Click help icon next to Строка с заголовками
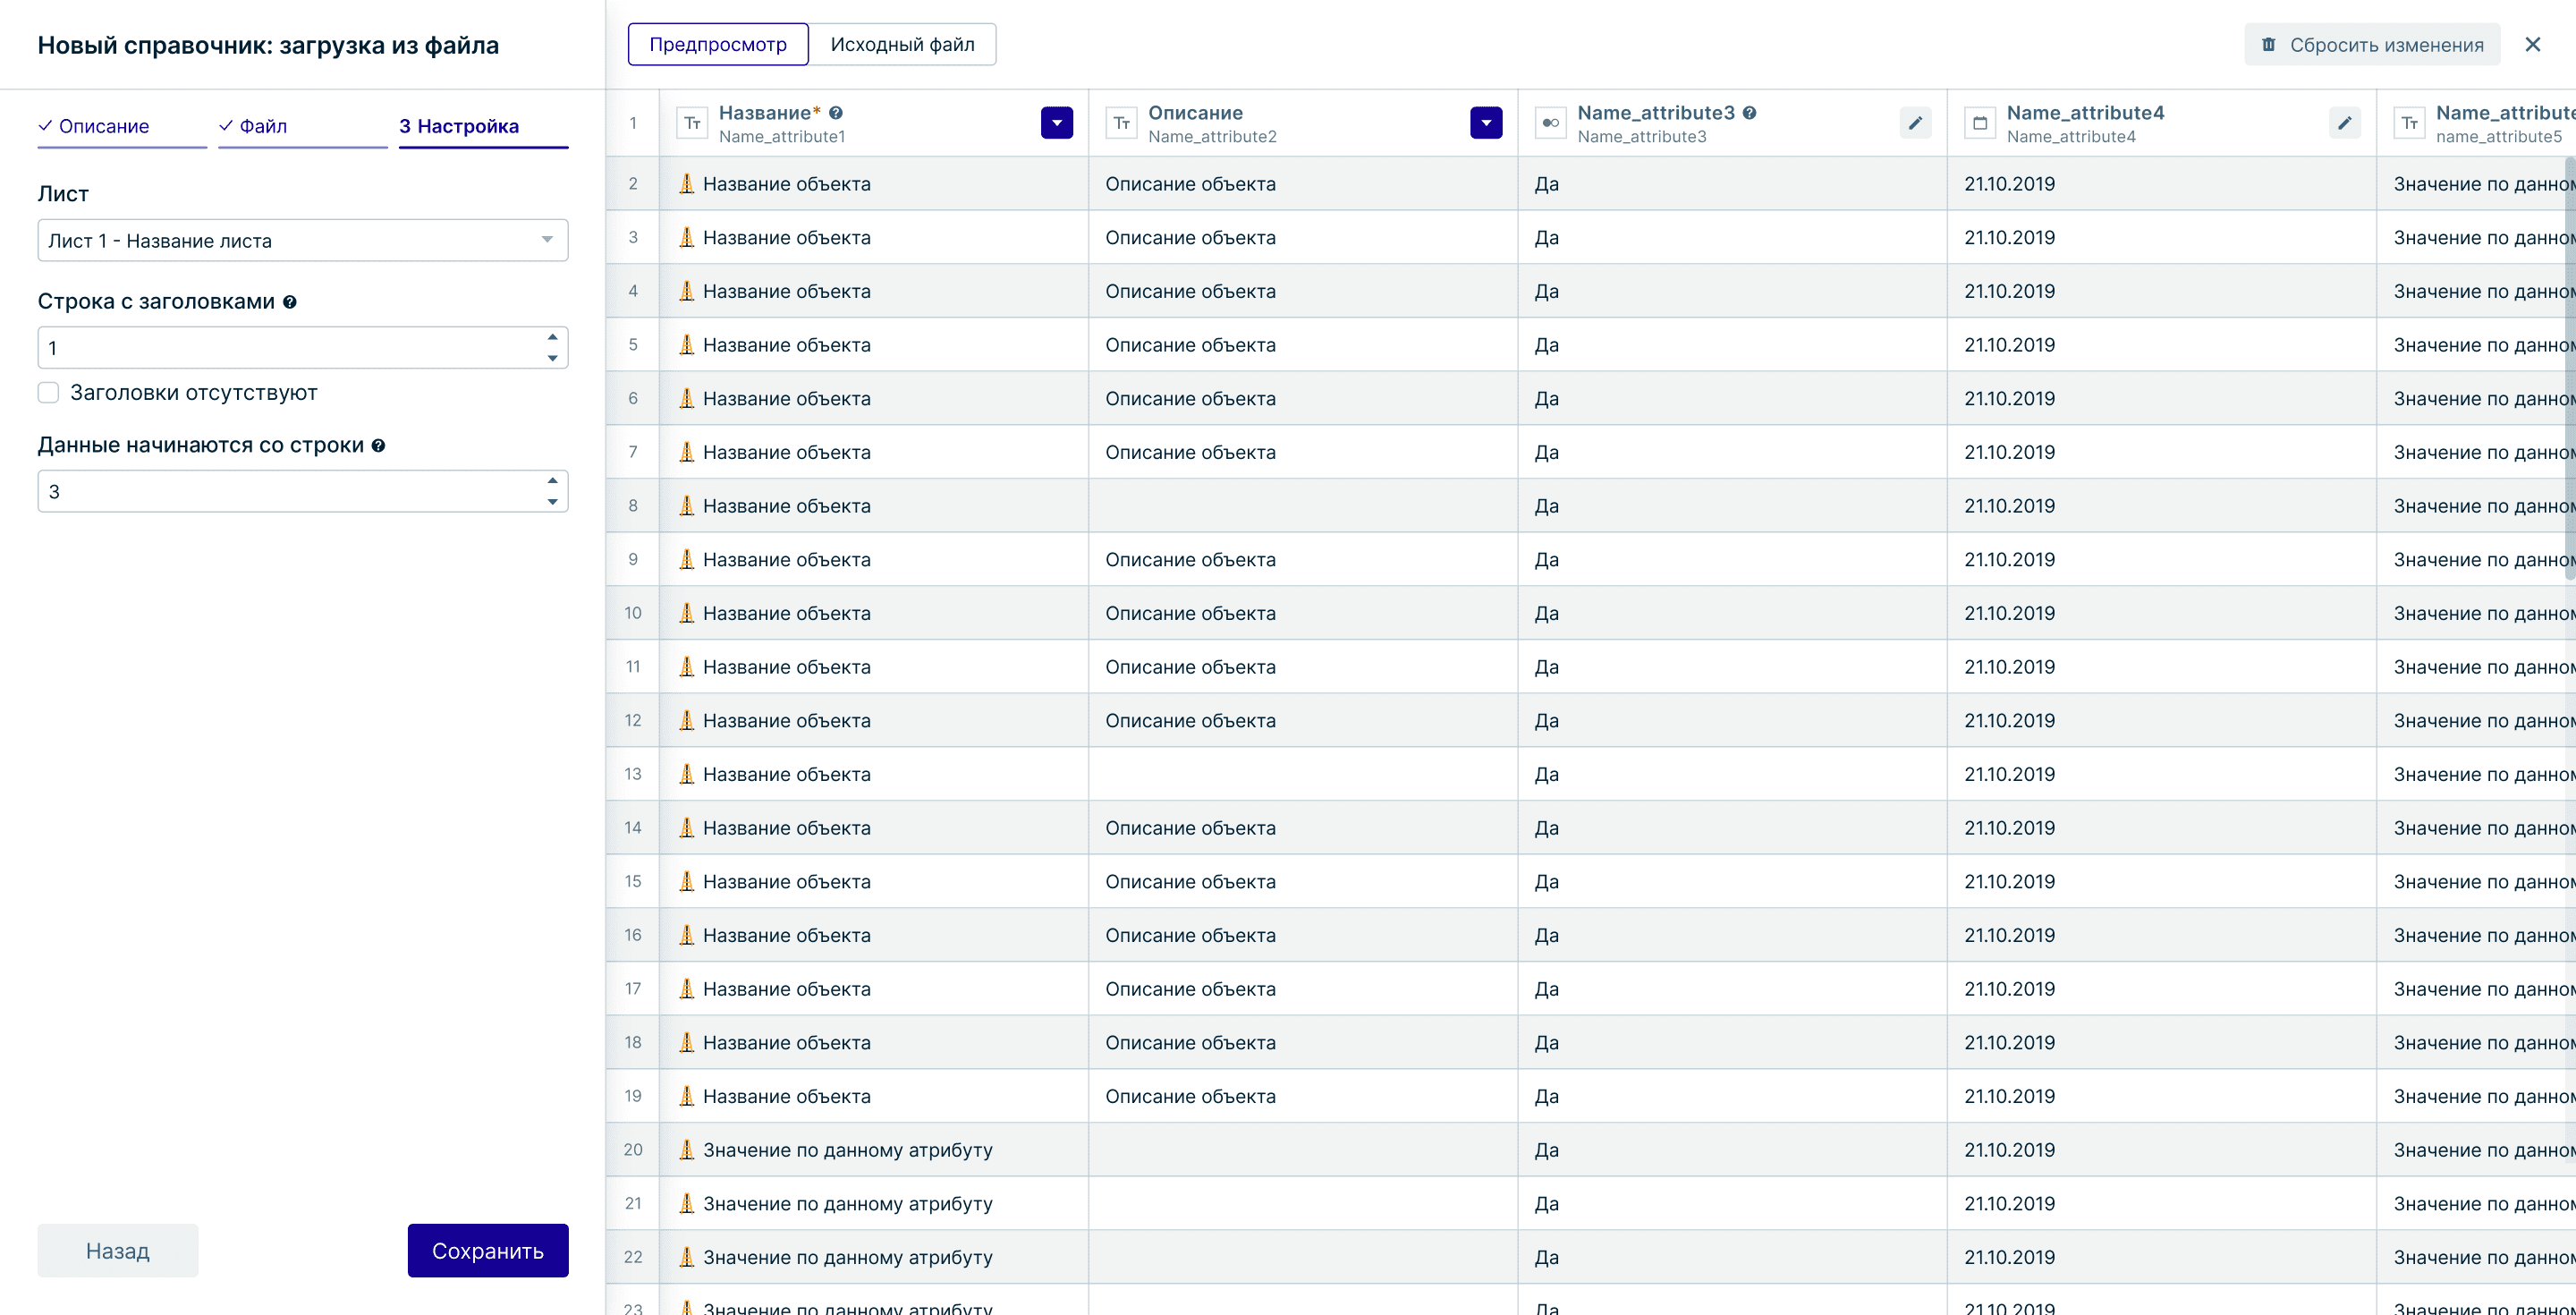The height and width of the screenshot is (1315, 2576). [290, 302]
